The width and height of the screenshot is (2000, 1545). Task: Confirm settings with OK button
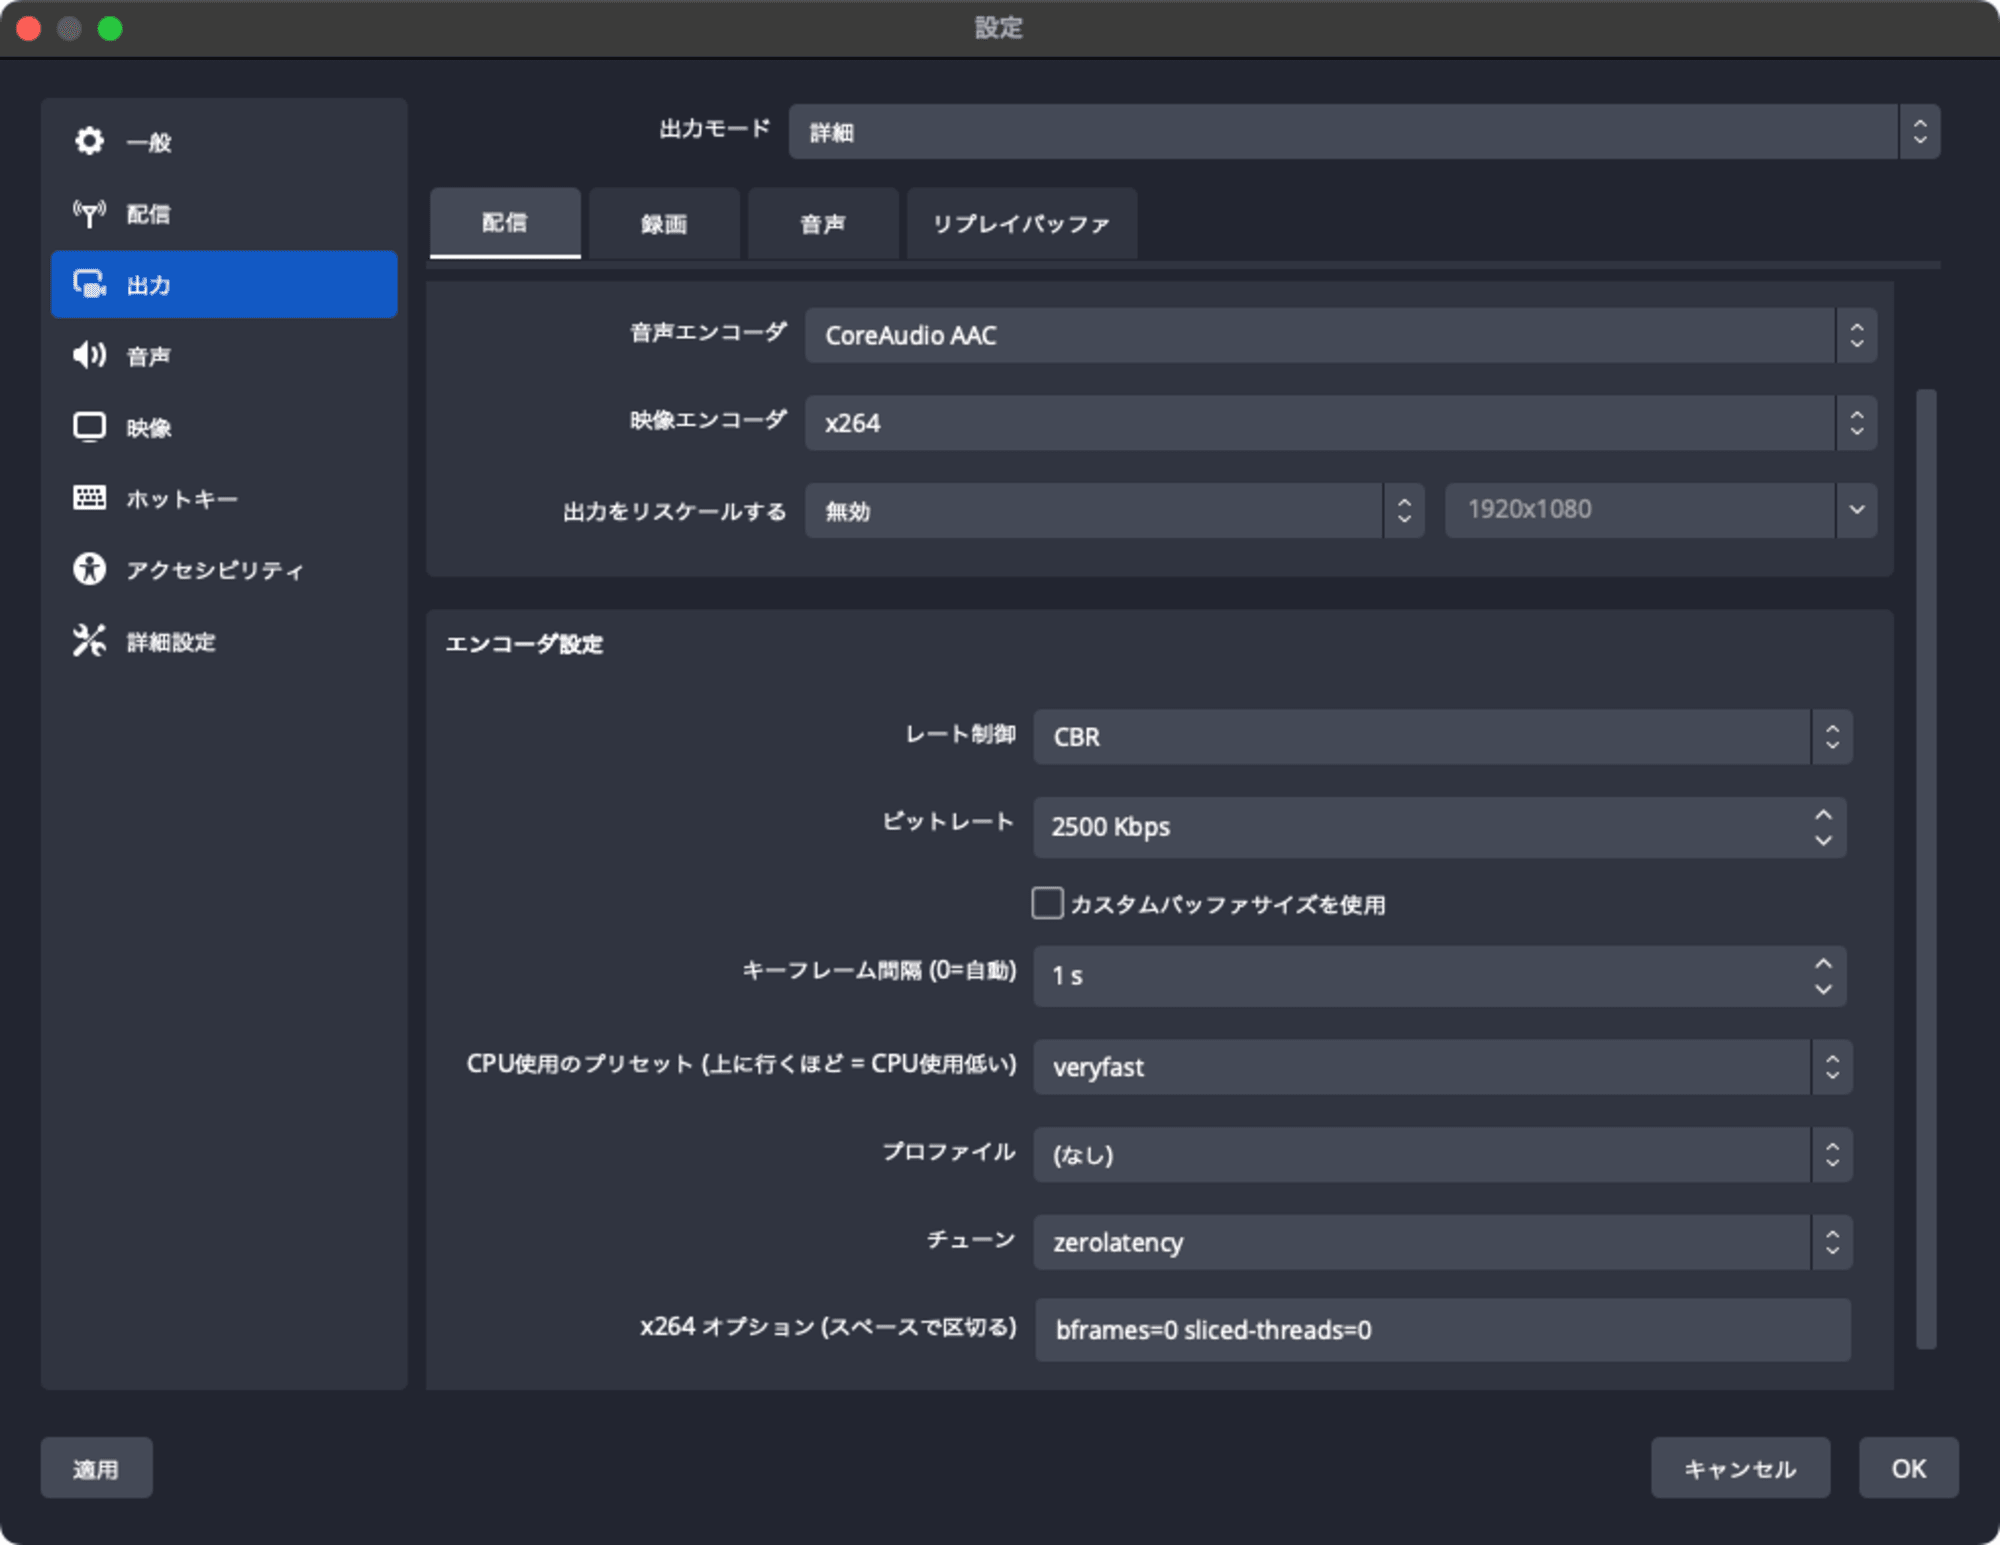[x=1908, y=1468]
